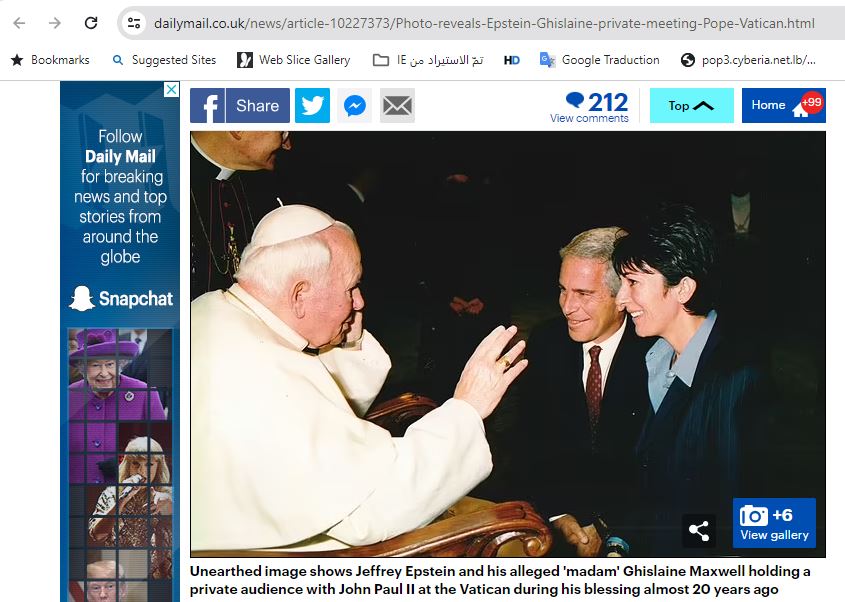This screenshot has width=845, height=602.
Task: Click the address bar URL field
Action: [480, 23]
